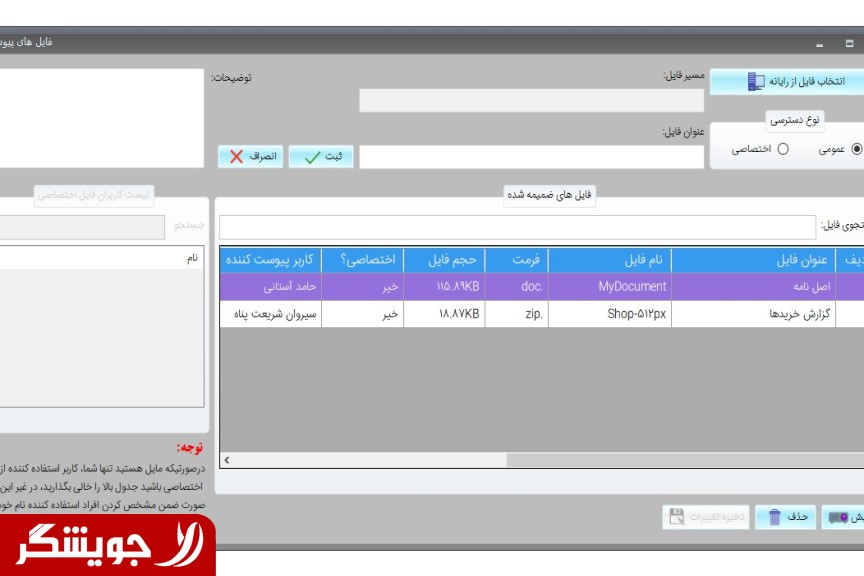This screenshot has height=576, width=864.
Task: Click the floppy disk save-changes icon
Action: pyautogui.click(x=676, y=517)
